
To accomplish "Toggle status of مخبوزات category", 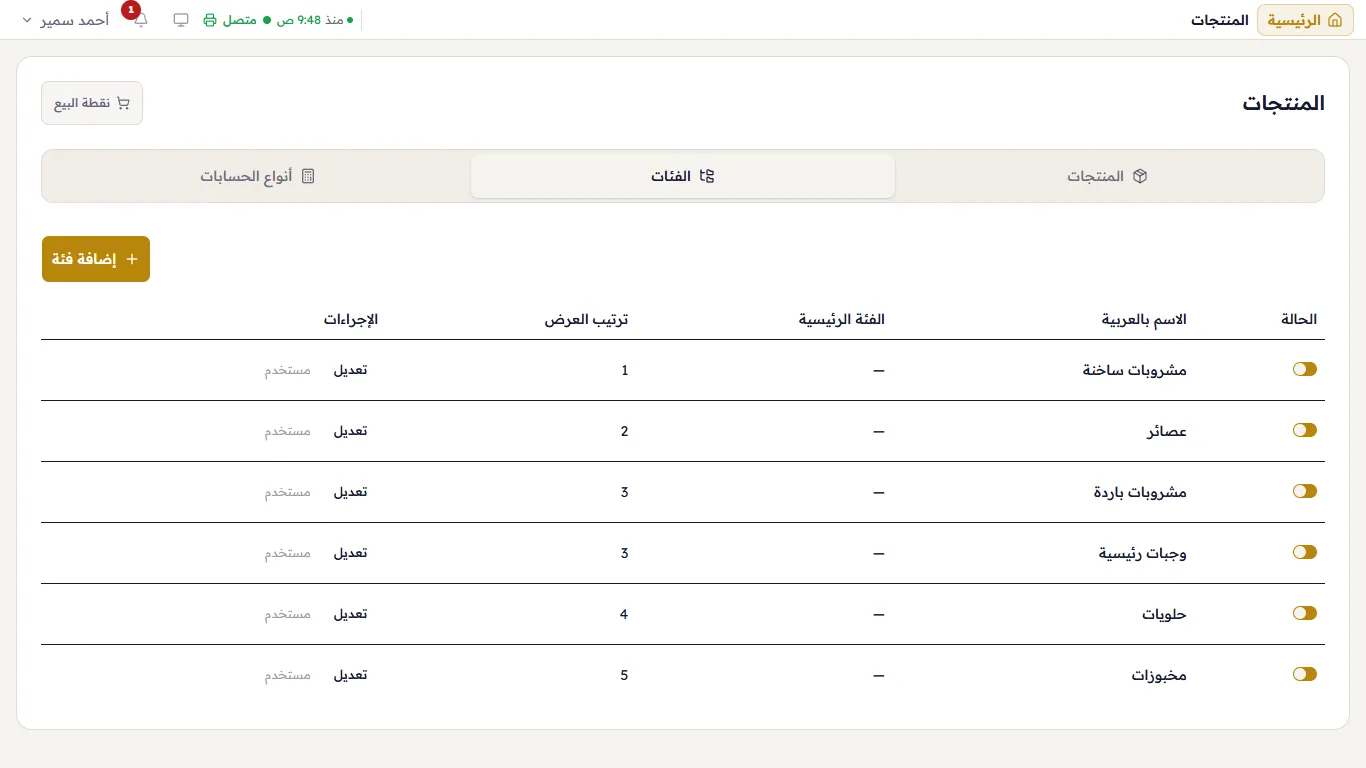I will 1305,674.
